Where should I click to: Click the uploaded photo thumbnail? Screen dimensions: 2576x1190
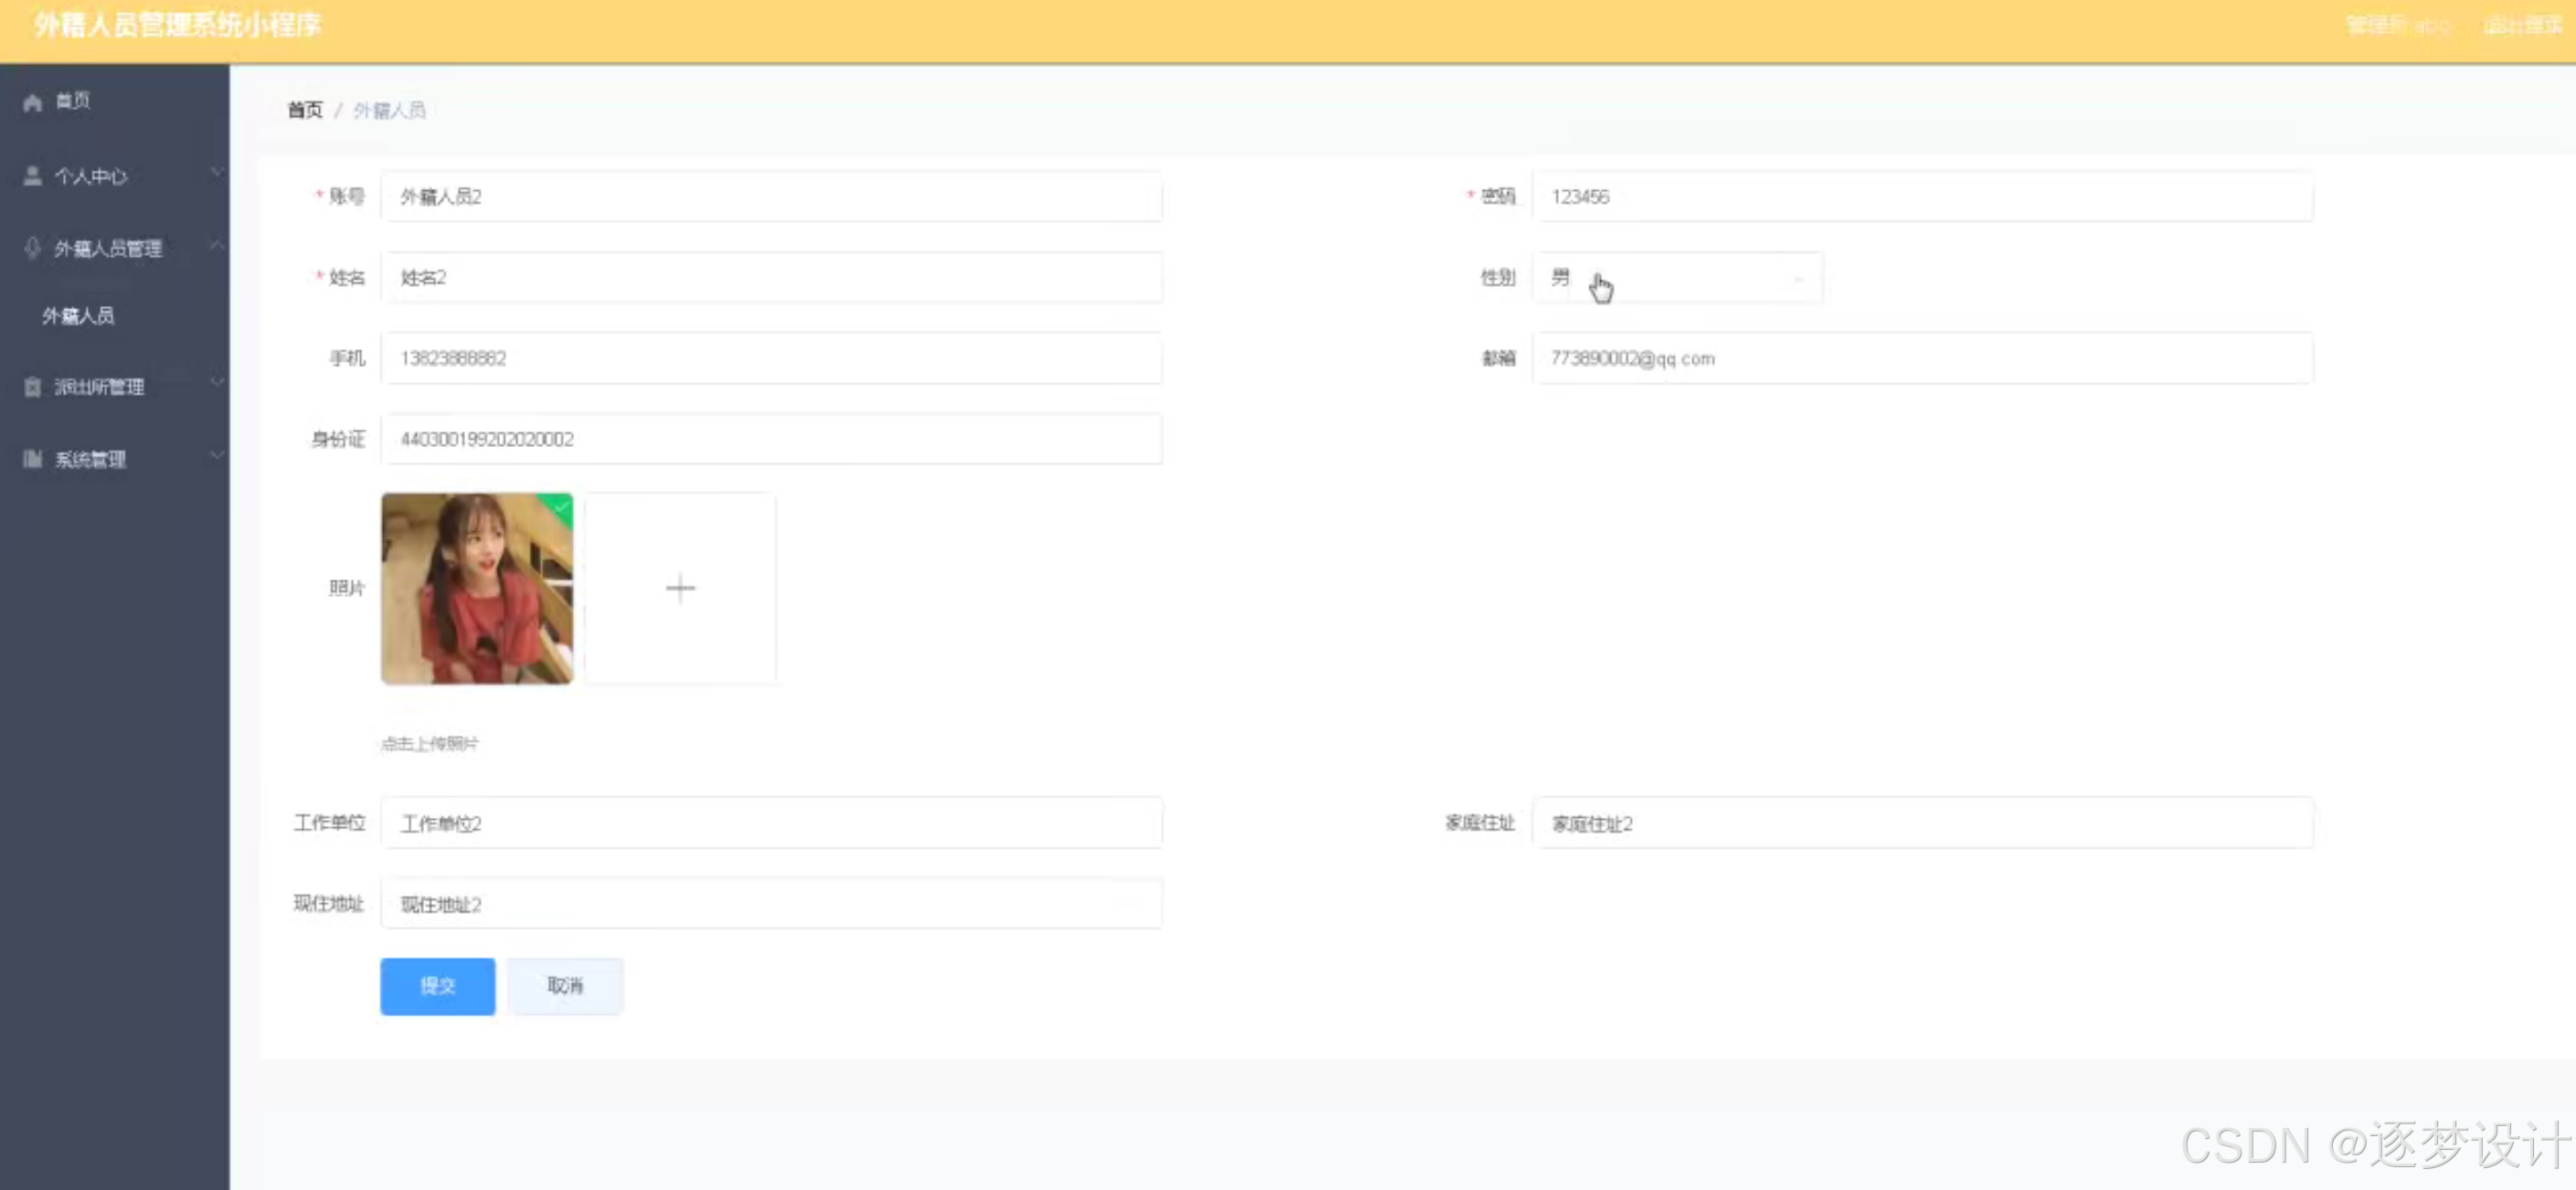click(x=476, y=590)
